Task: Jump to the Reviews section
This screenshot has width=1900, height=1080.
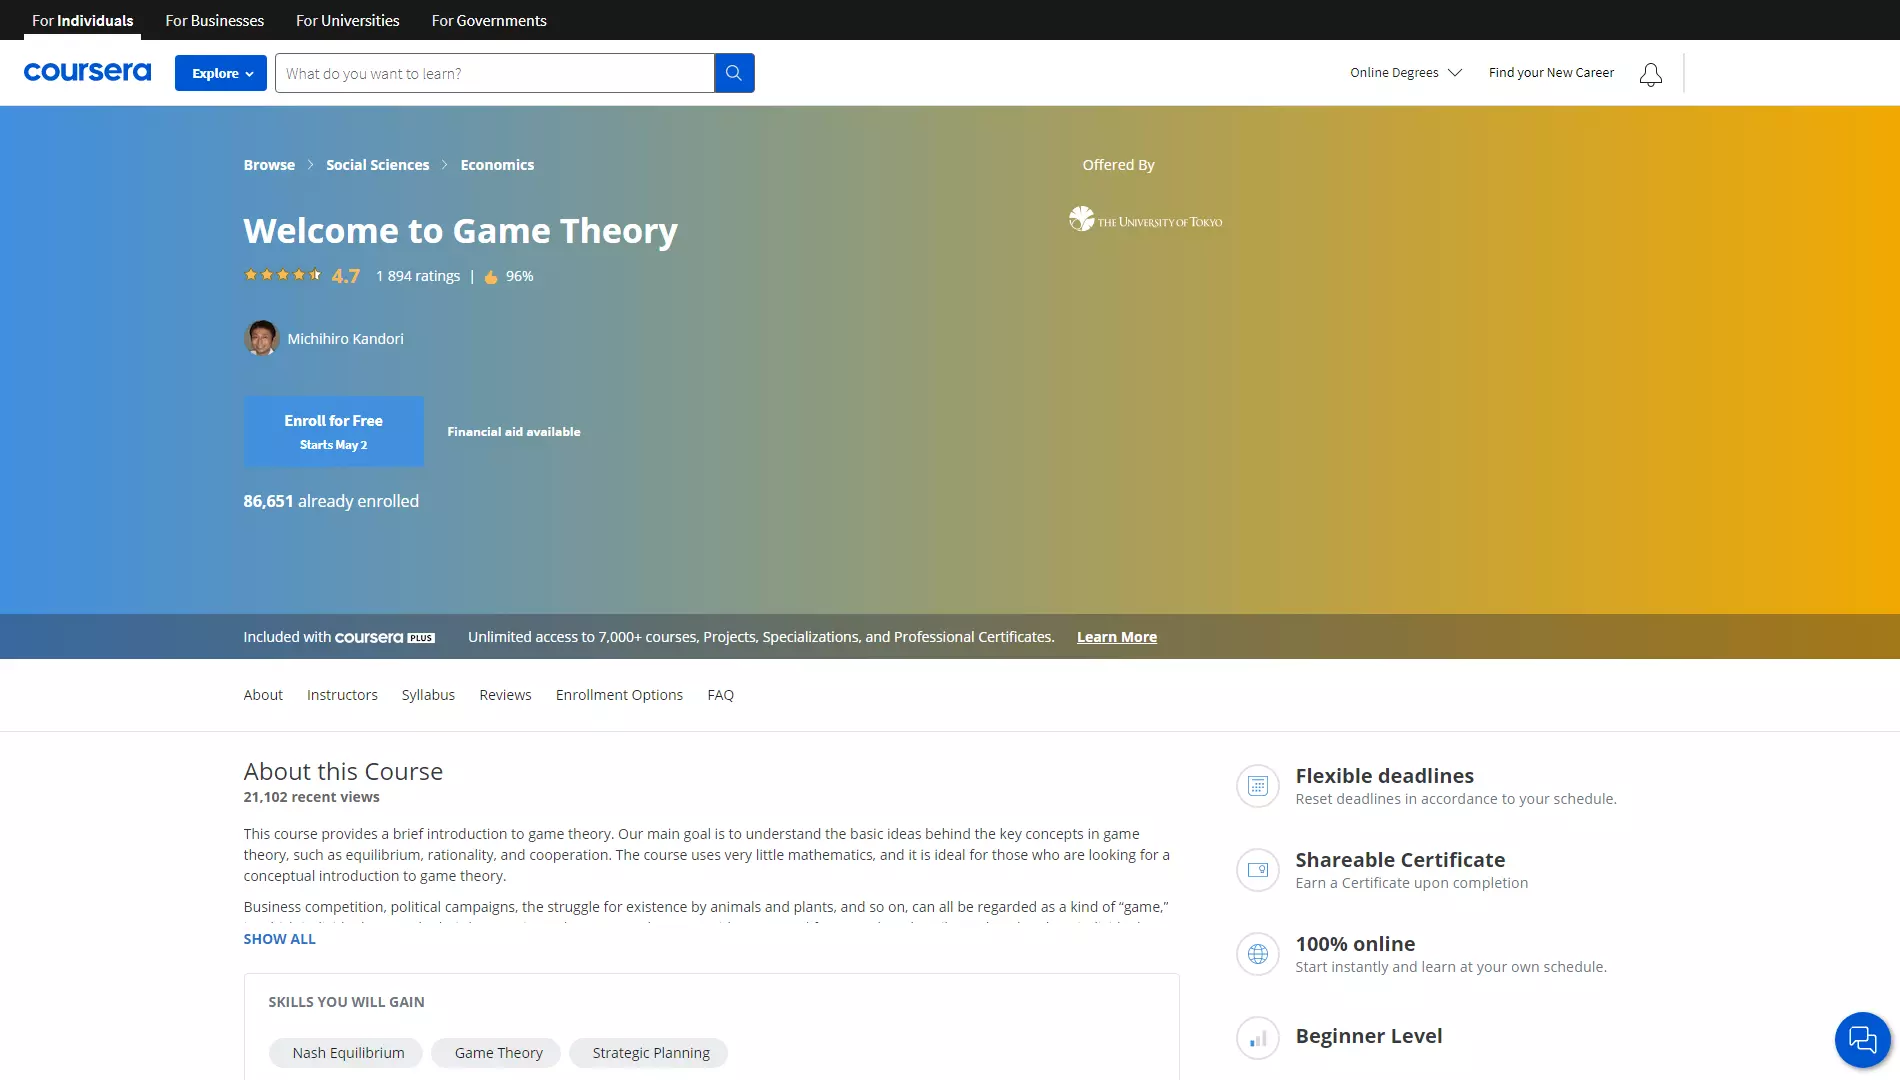Action: (x=505, y=695)
